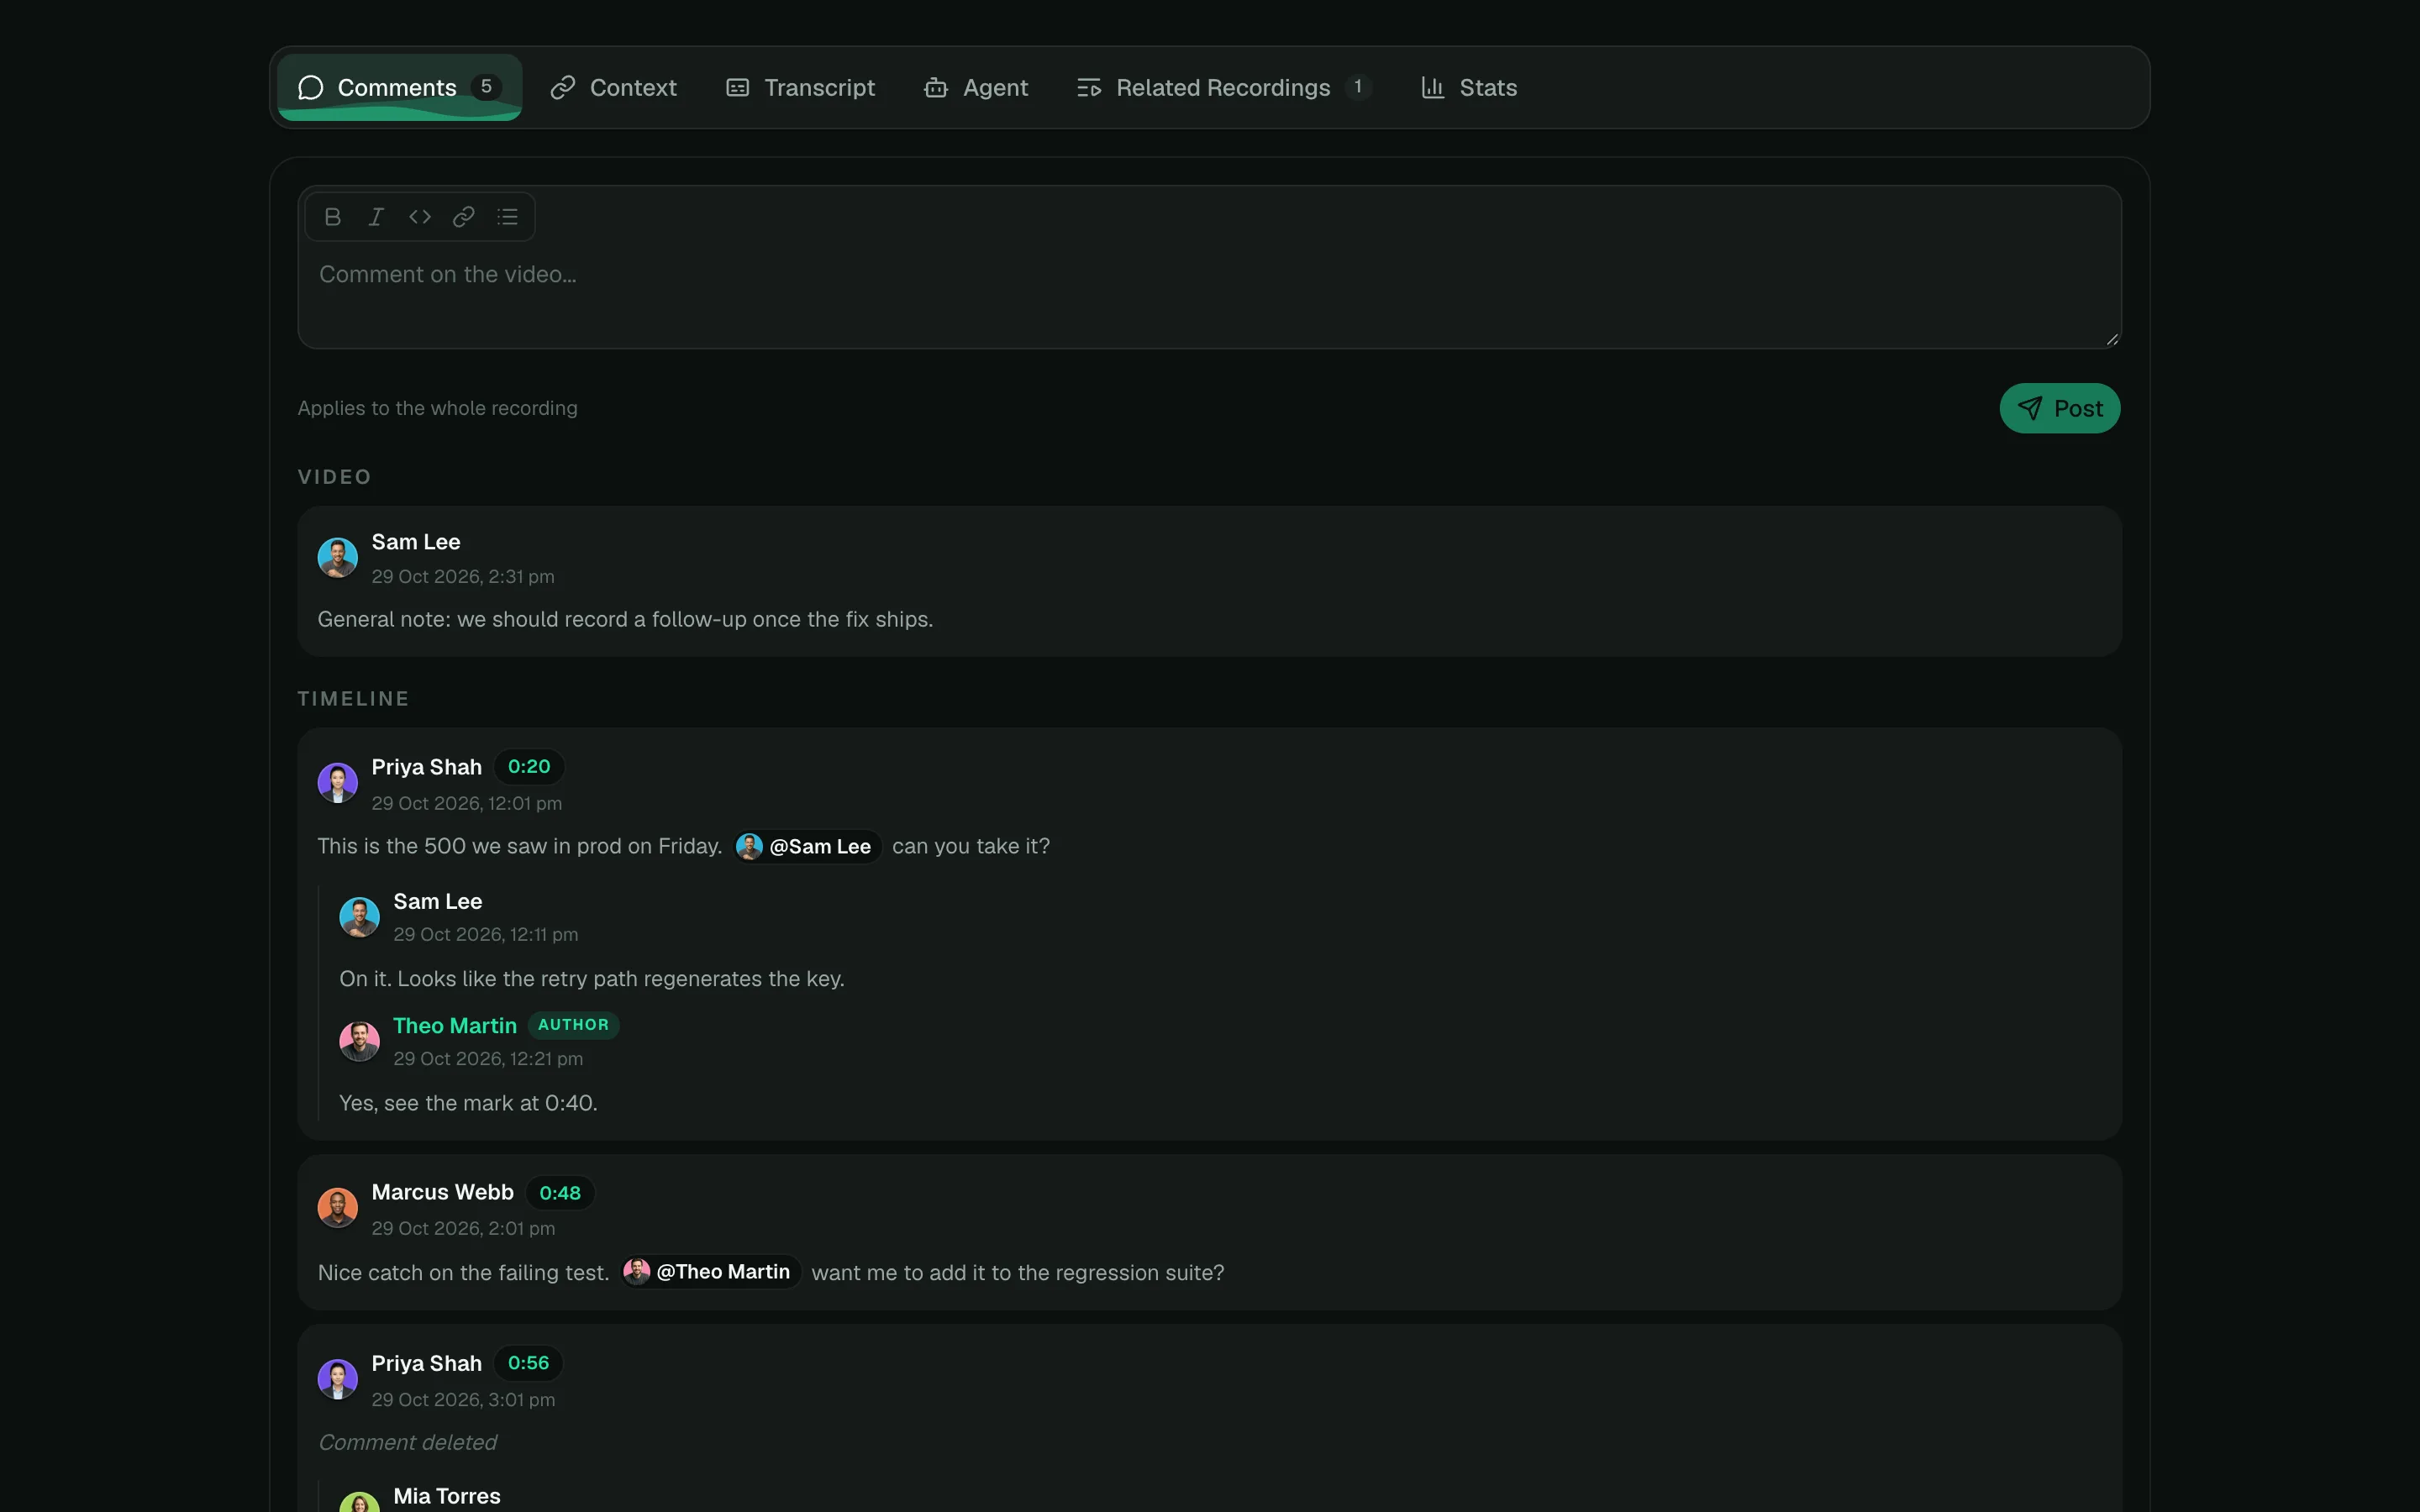Click the Marcus Webb commenter name
Screen dimensions: 2420x1512
(442, 1193)
